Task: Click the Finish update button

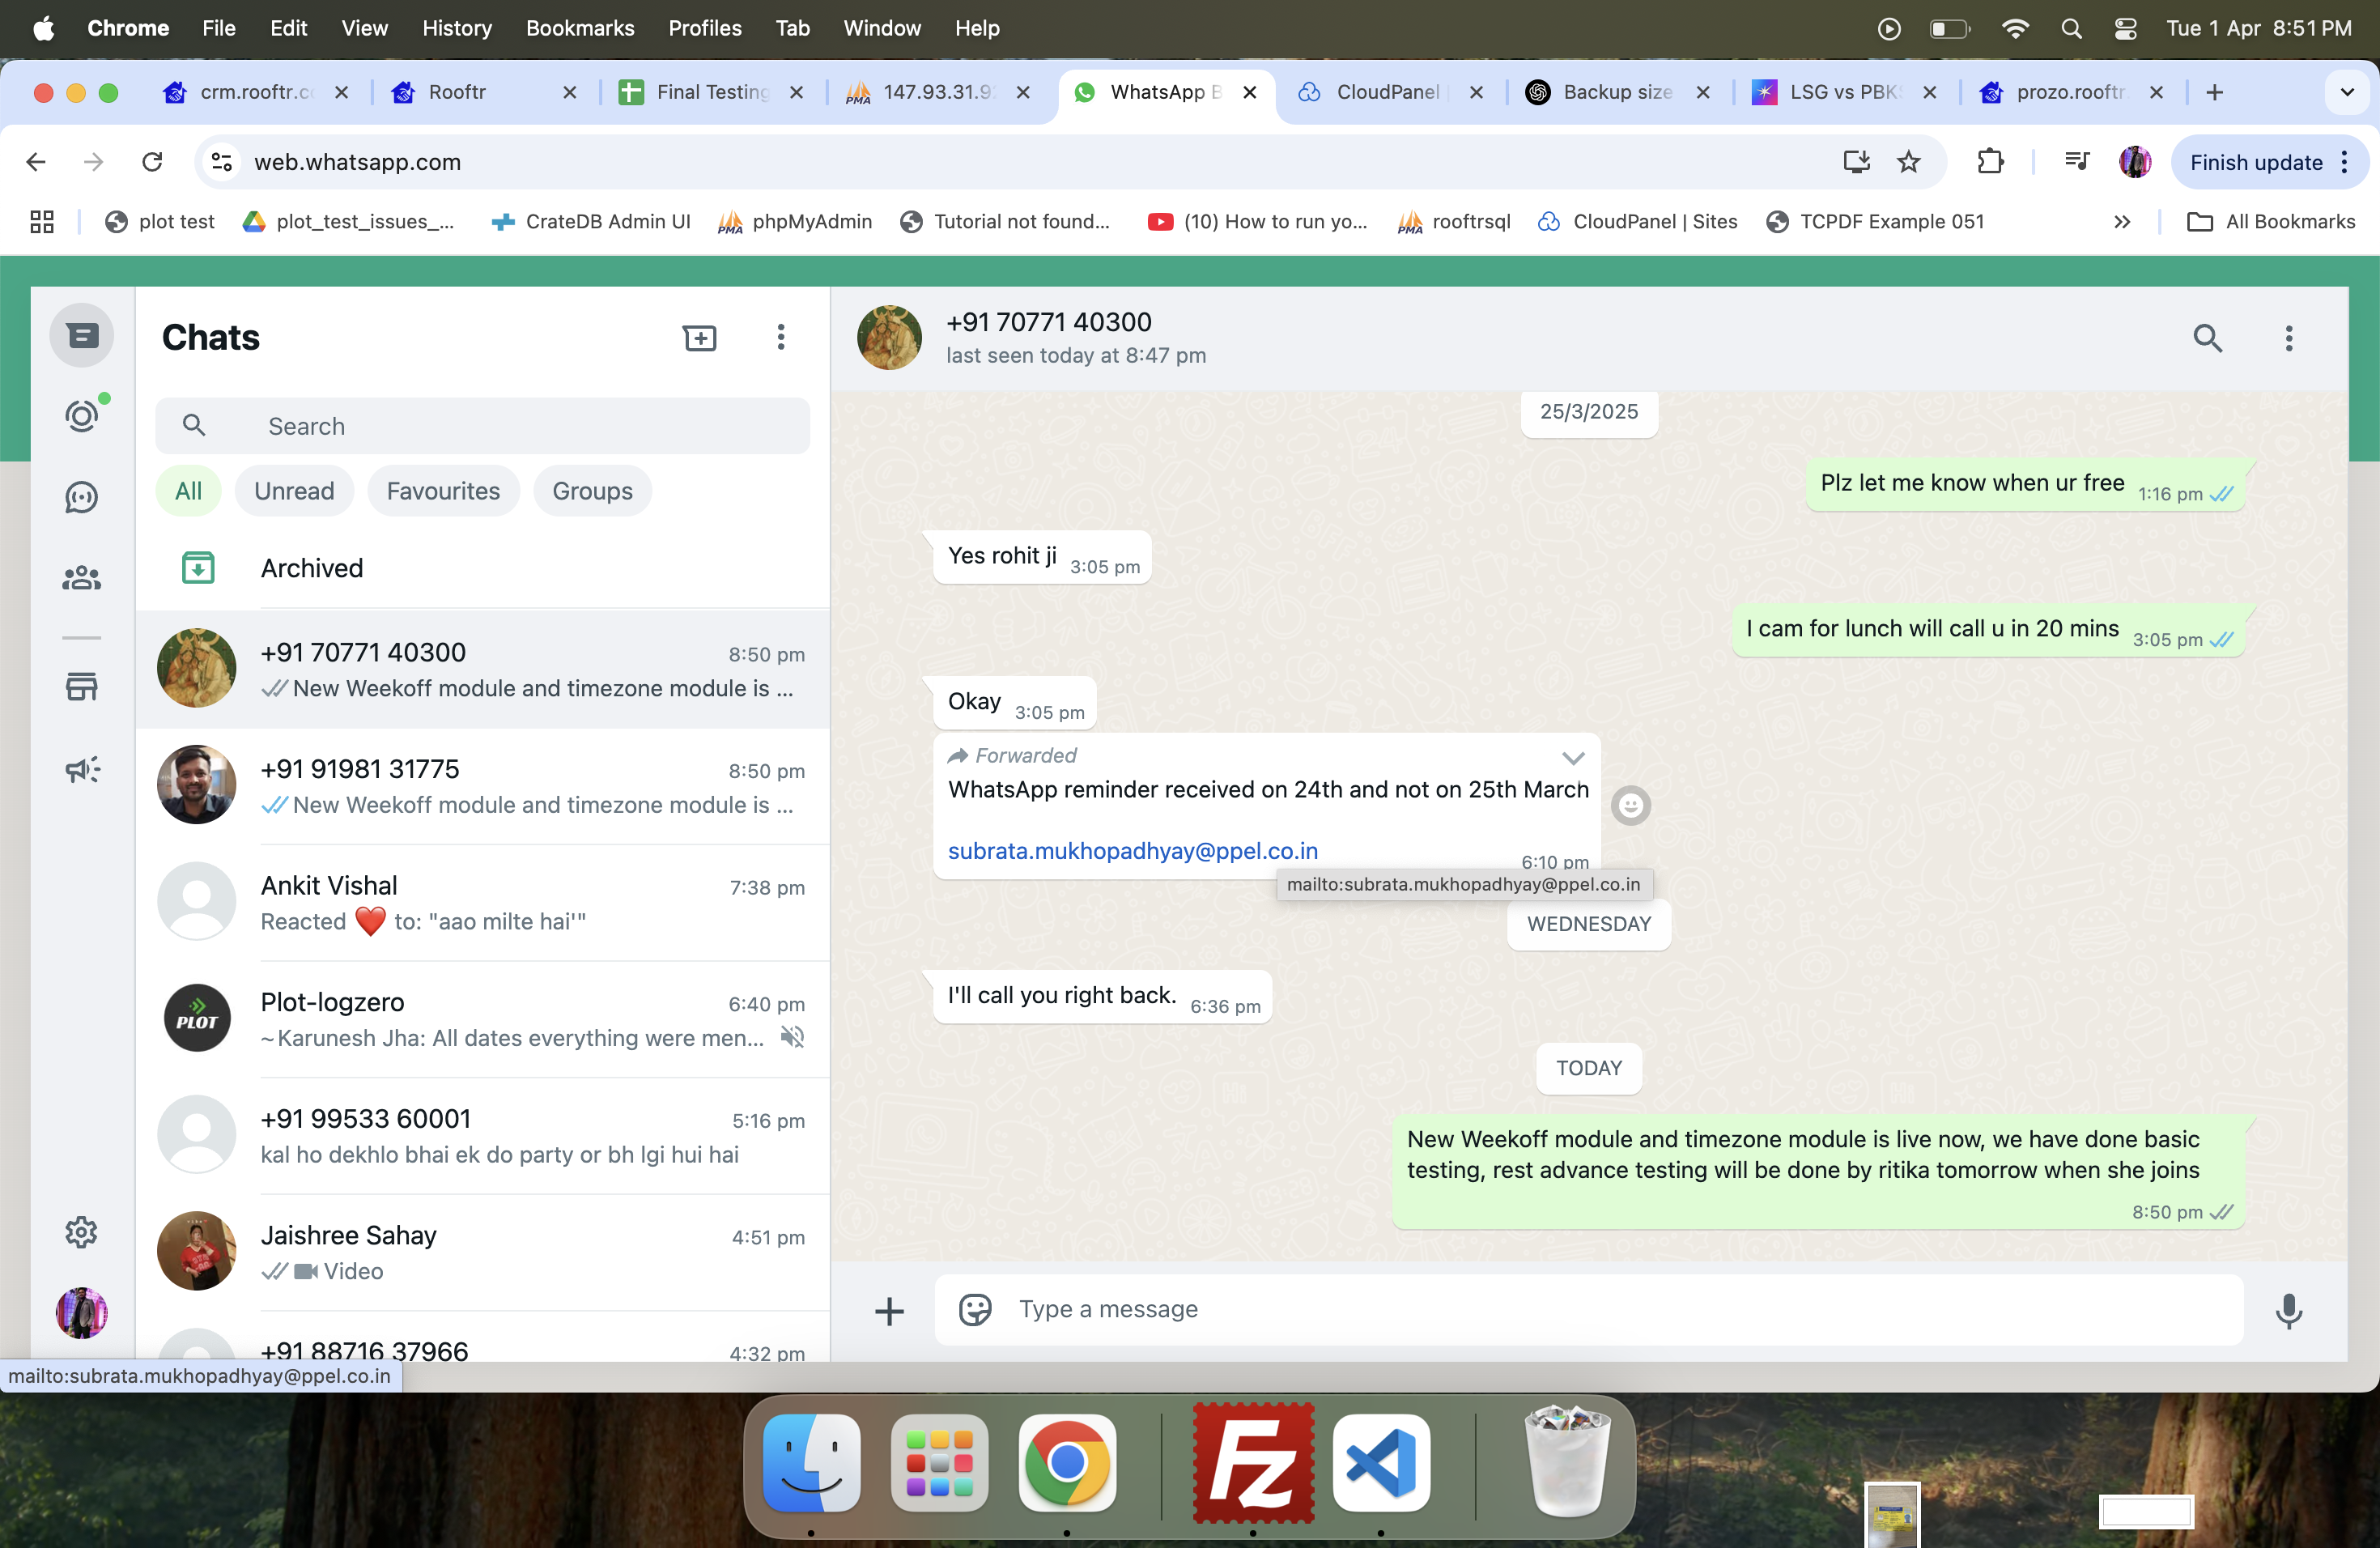Action: coord(2255,162)
